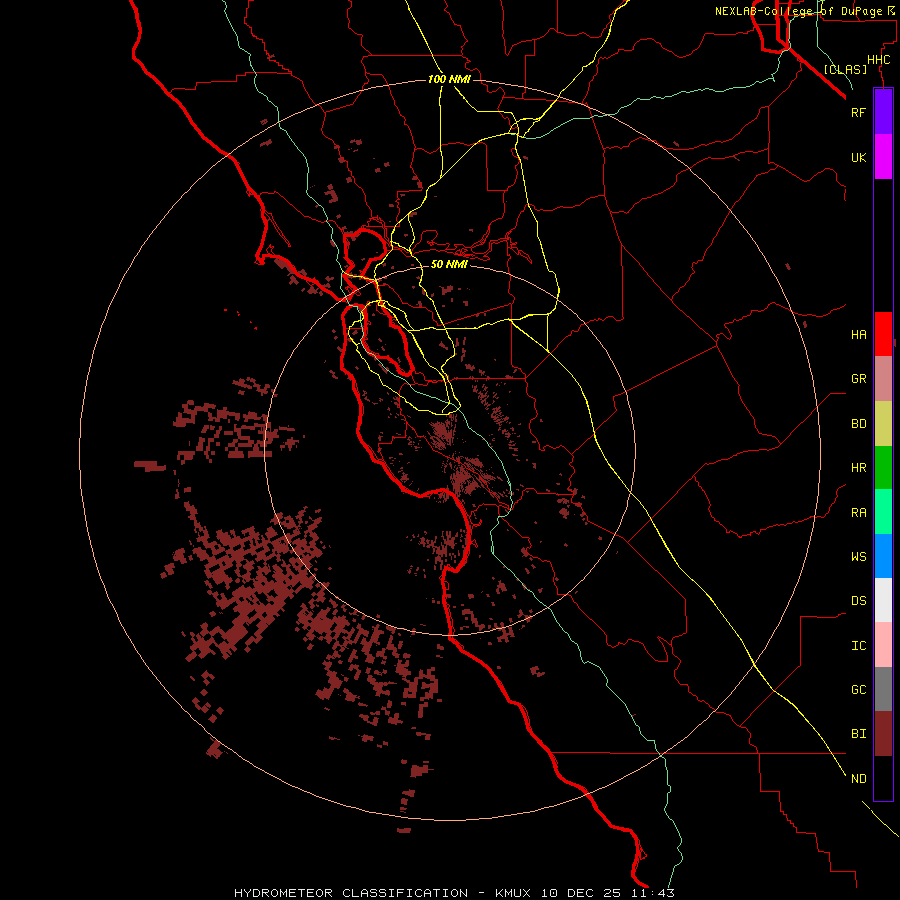Select the pink GR legend swatch
This screenshot has width=900, height=900.
(x=883, y=379)
